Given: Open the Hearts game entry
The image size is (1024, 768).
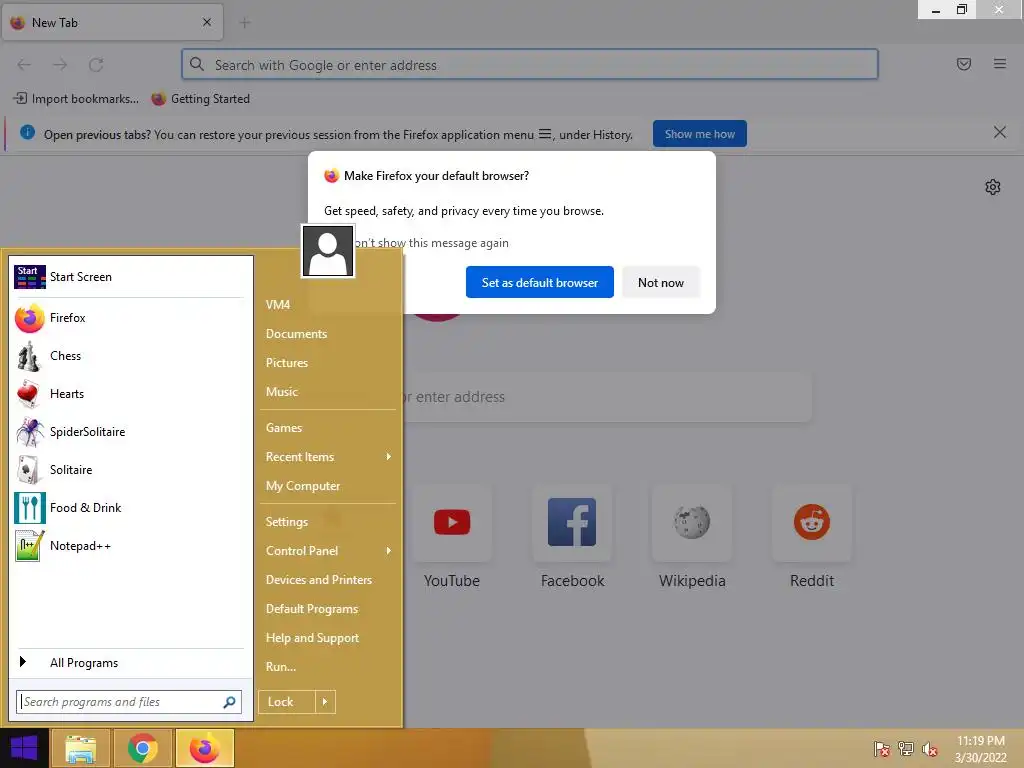Looking at the screenshot, I should pos(129,394).
